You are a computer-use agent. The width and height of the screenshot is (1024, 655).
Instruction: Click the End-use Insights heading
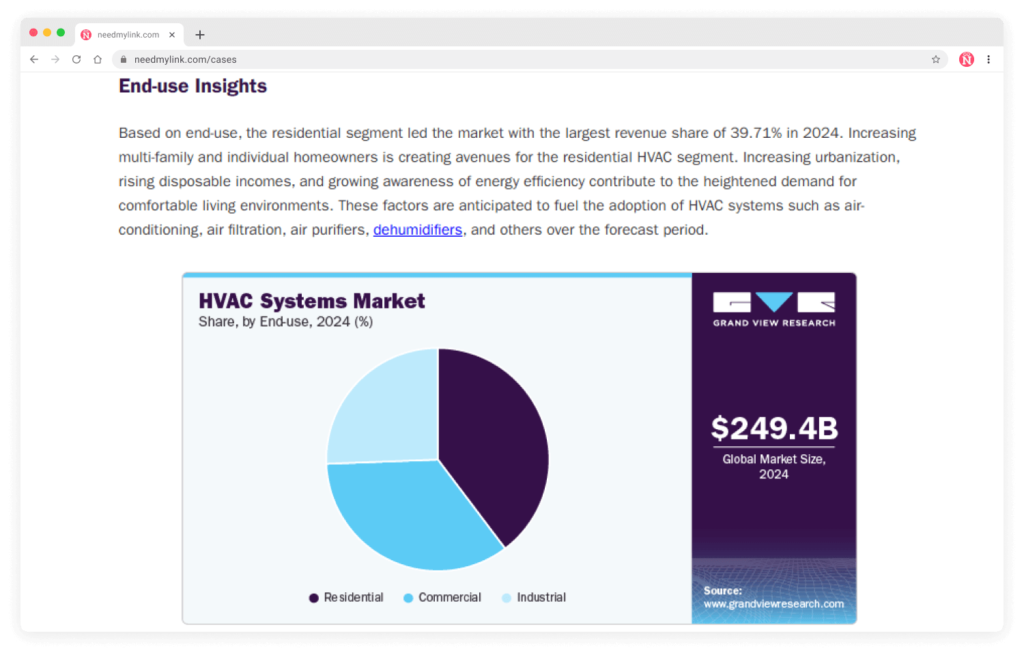192,87
